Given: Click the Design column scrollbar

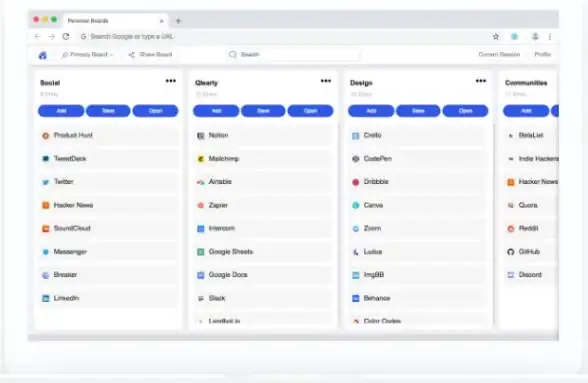Looking at the screenshot, I should tap(494, 223).
